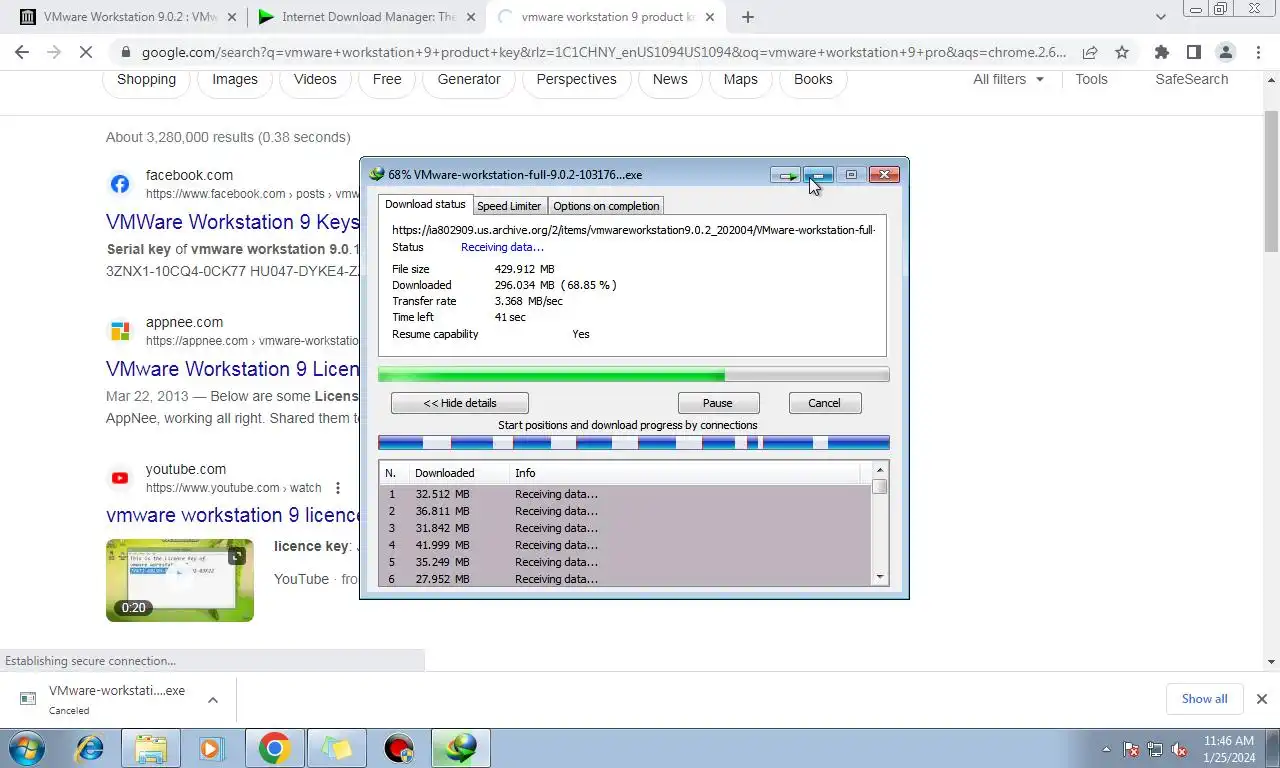Viewport: 1280px width, 768px height.
Task: Click youtube.com result favicon
Action: [x=120, y=478]
